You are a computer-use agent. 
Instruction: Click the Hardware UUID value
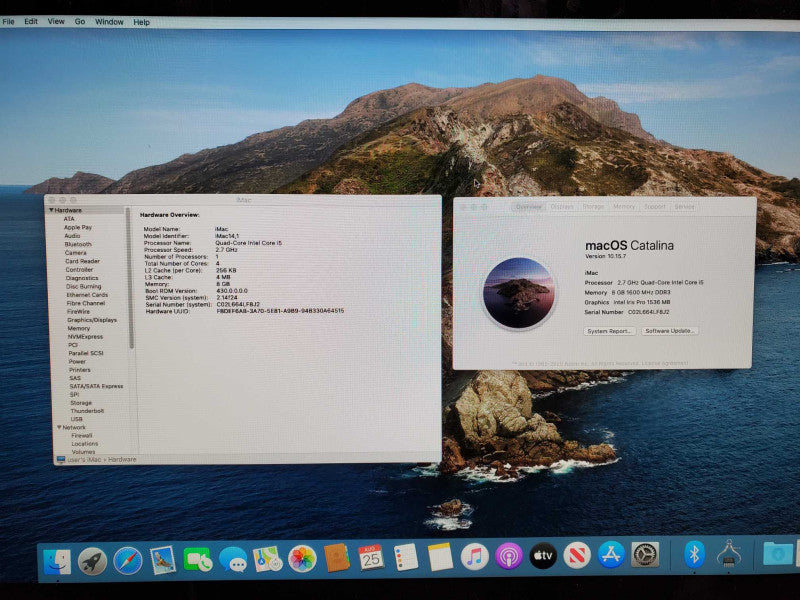tap(280, 311)
